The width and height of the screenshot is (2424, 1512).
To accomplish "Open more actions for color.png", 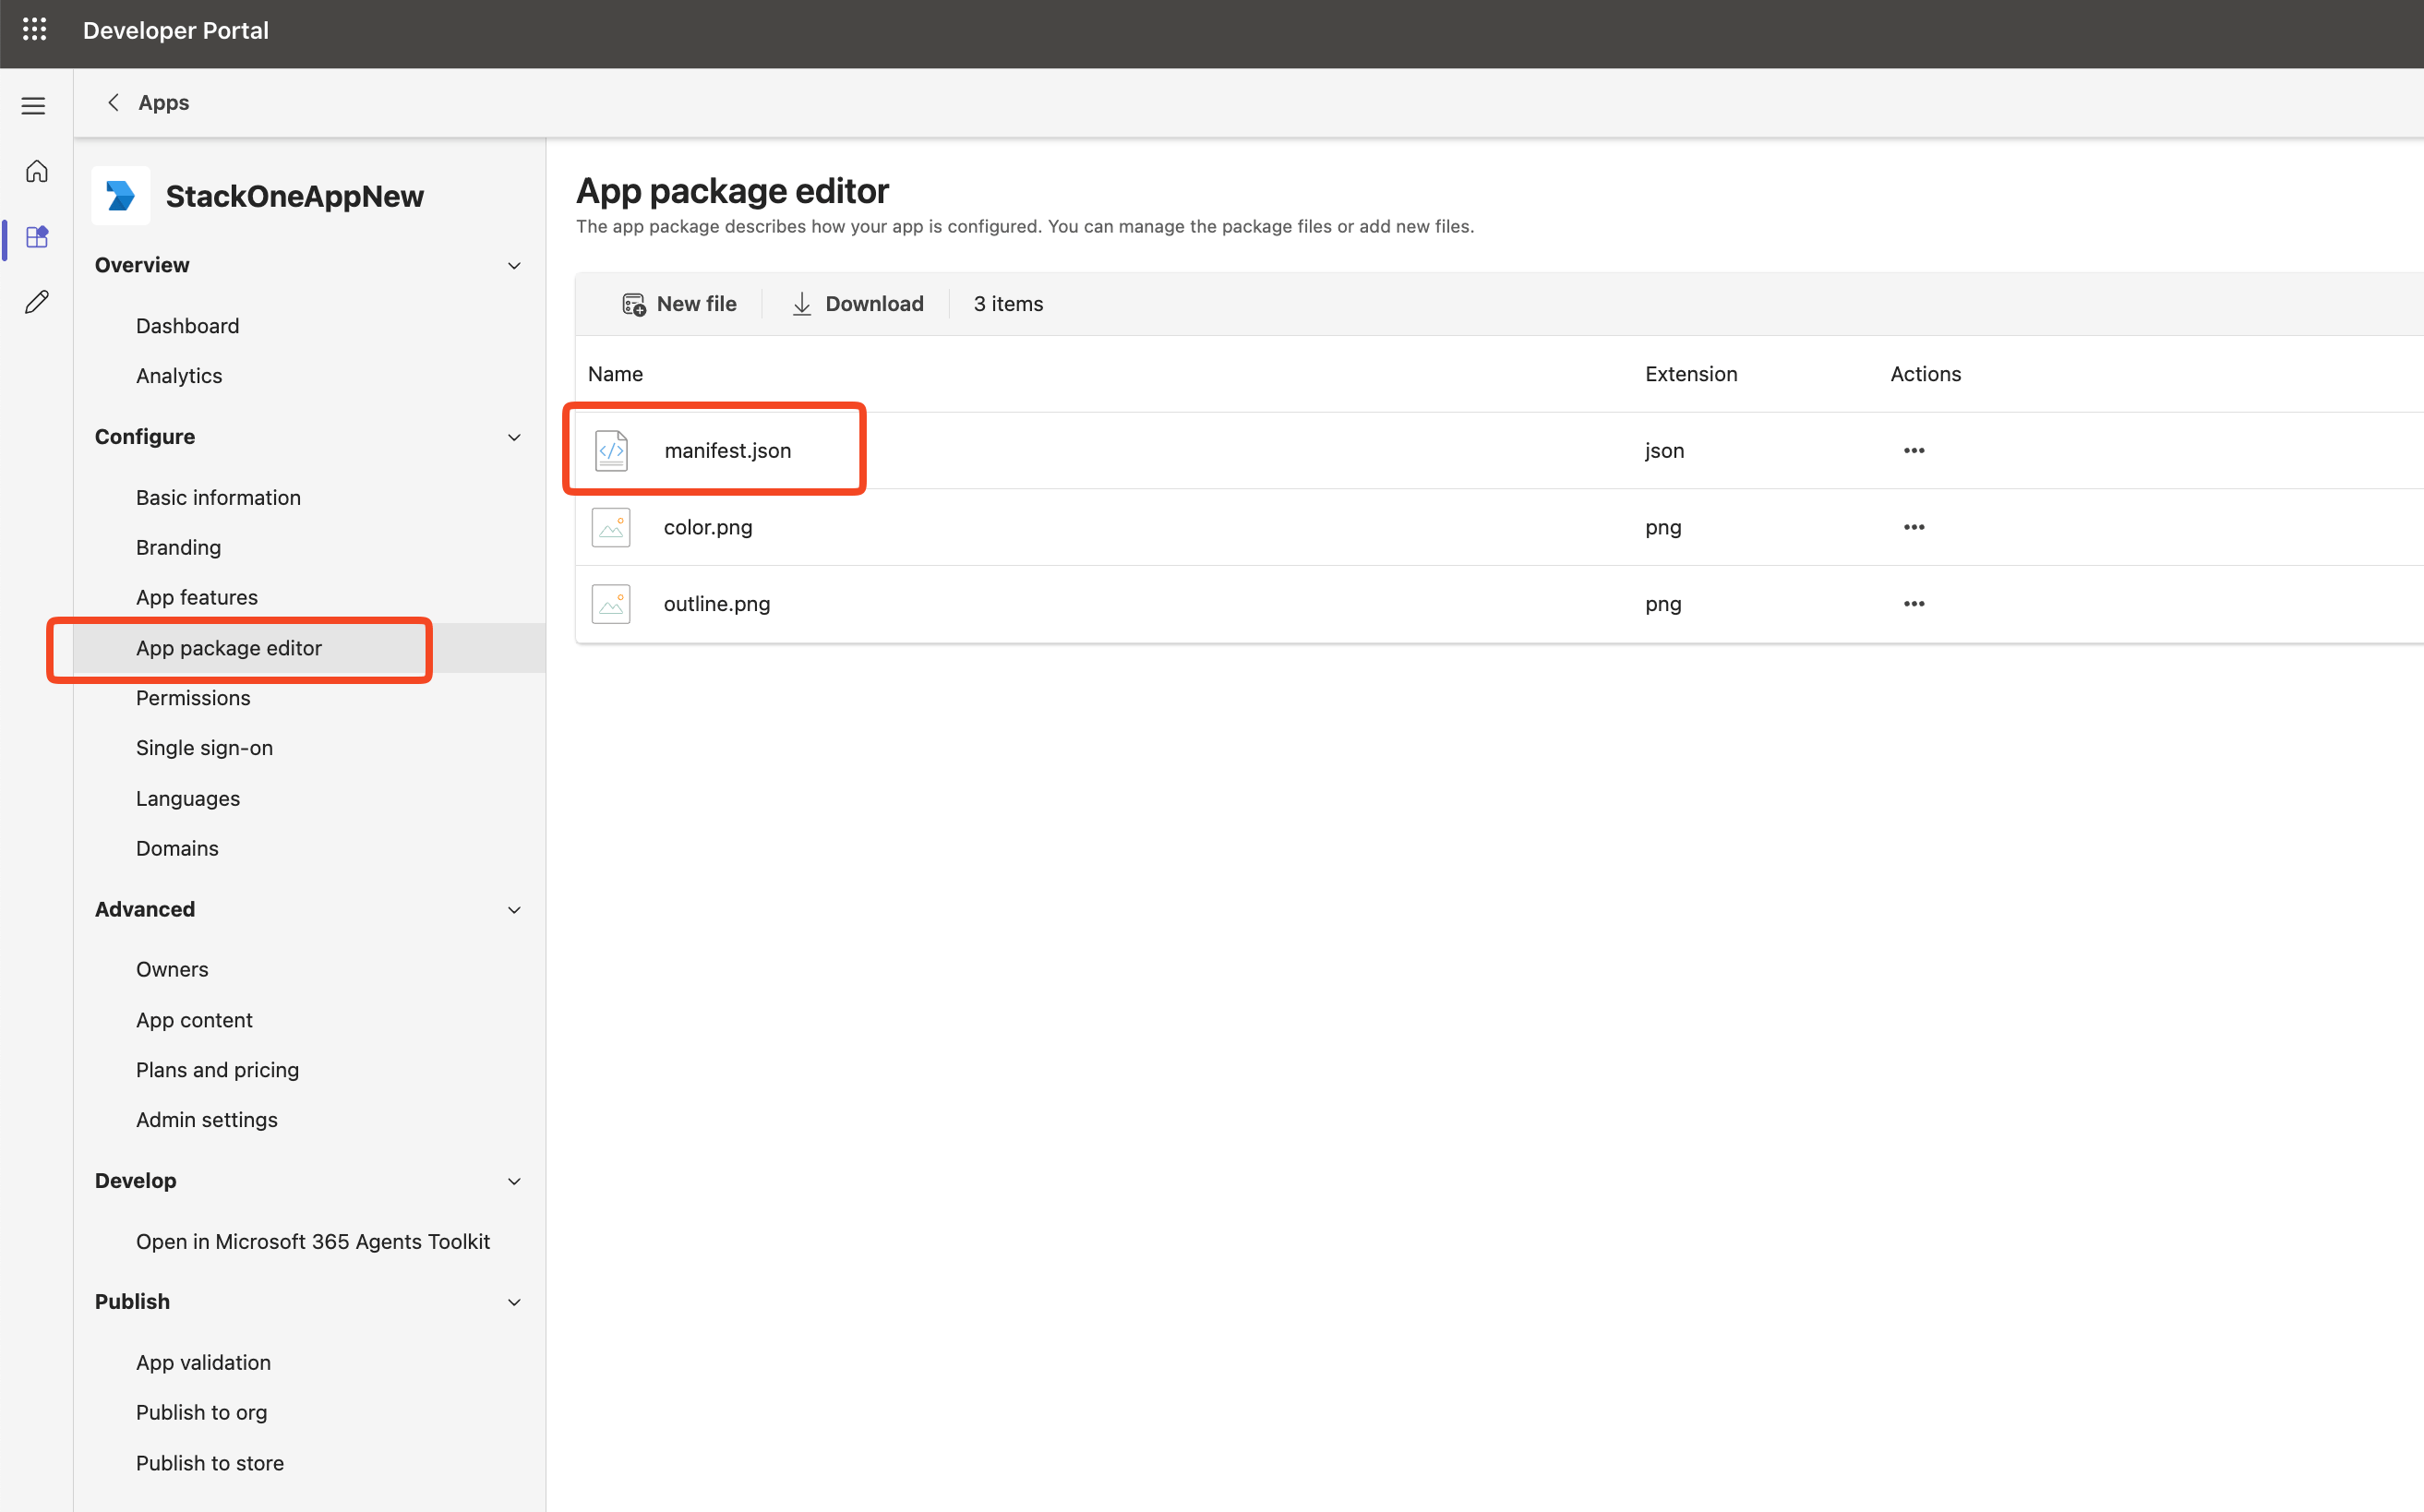I will pyautogui.click(x=1914, y=527).
